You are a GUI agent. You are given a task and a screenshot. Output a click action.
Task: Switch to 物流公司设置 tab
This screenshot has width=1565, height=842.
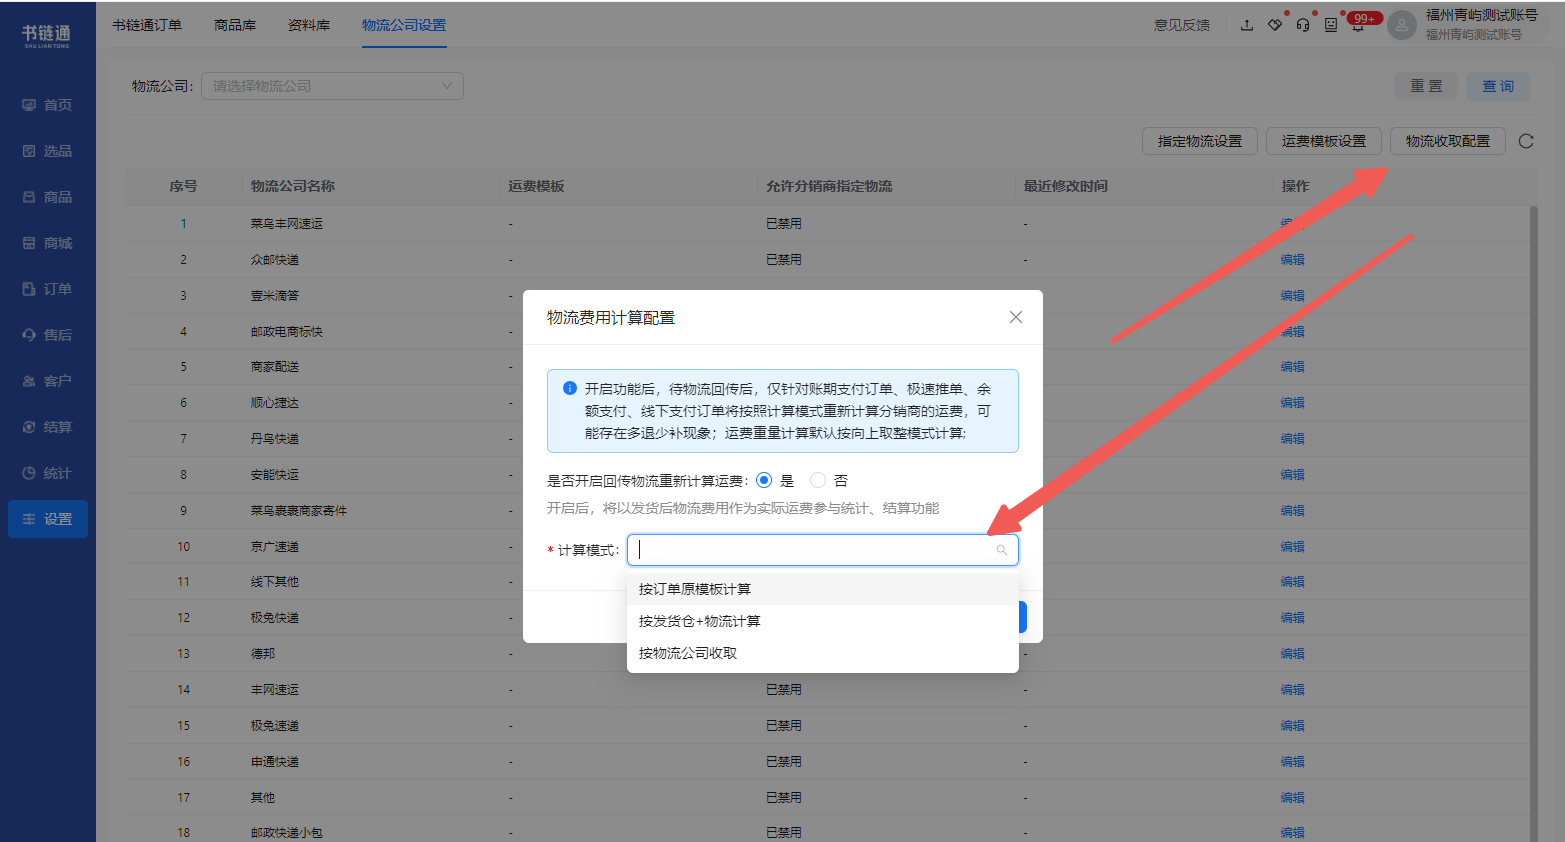point(404,25)
